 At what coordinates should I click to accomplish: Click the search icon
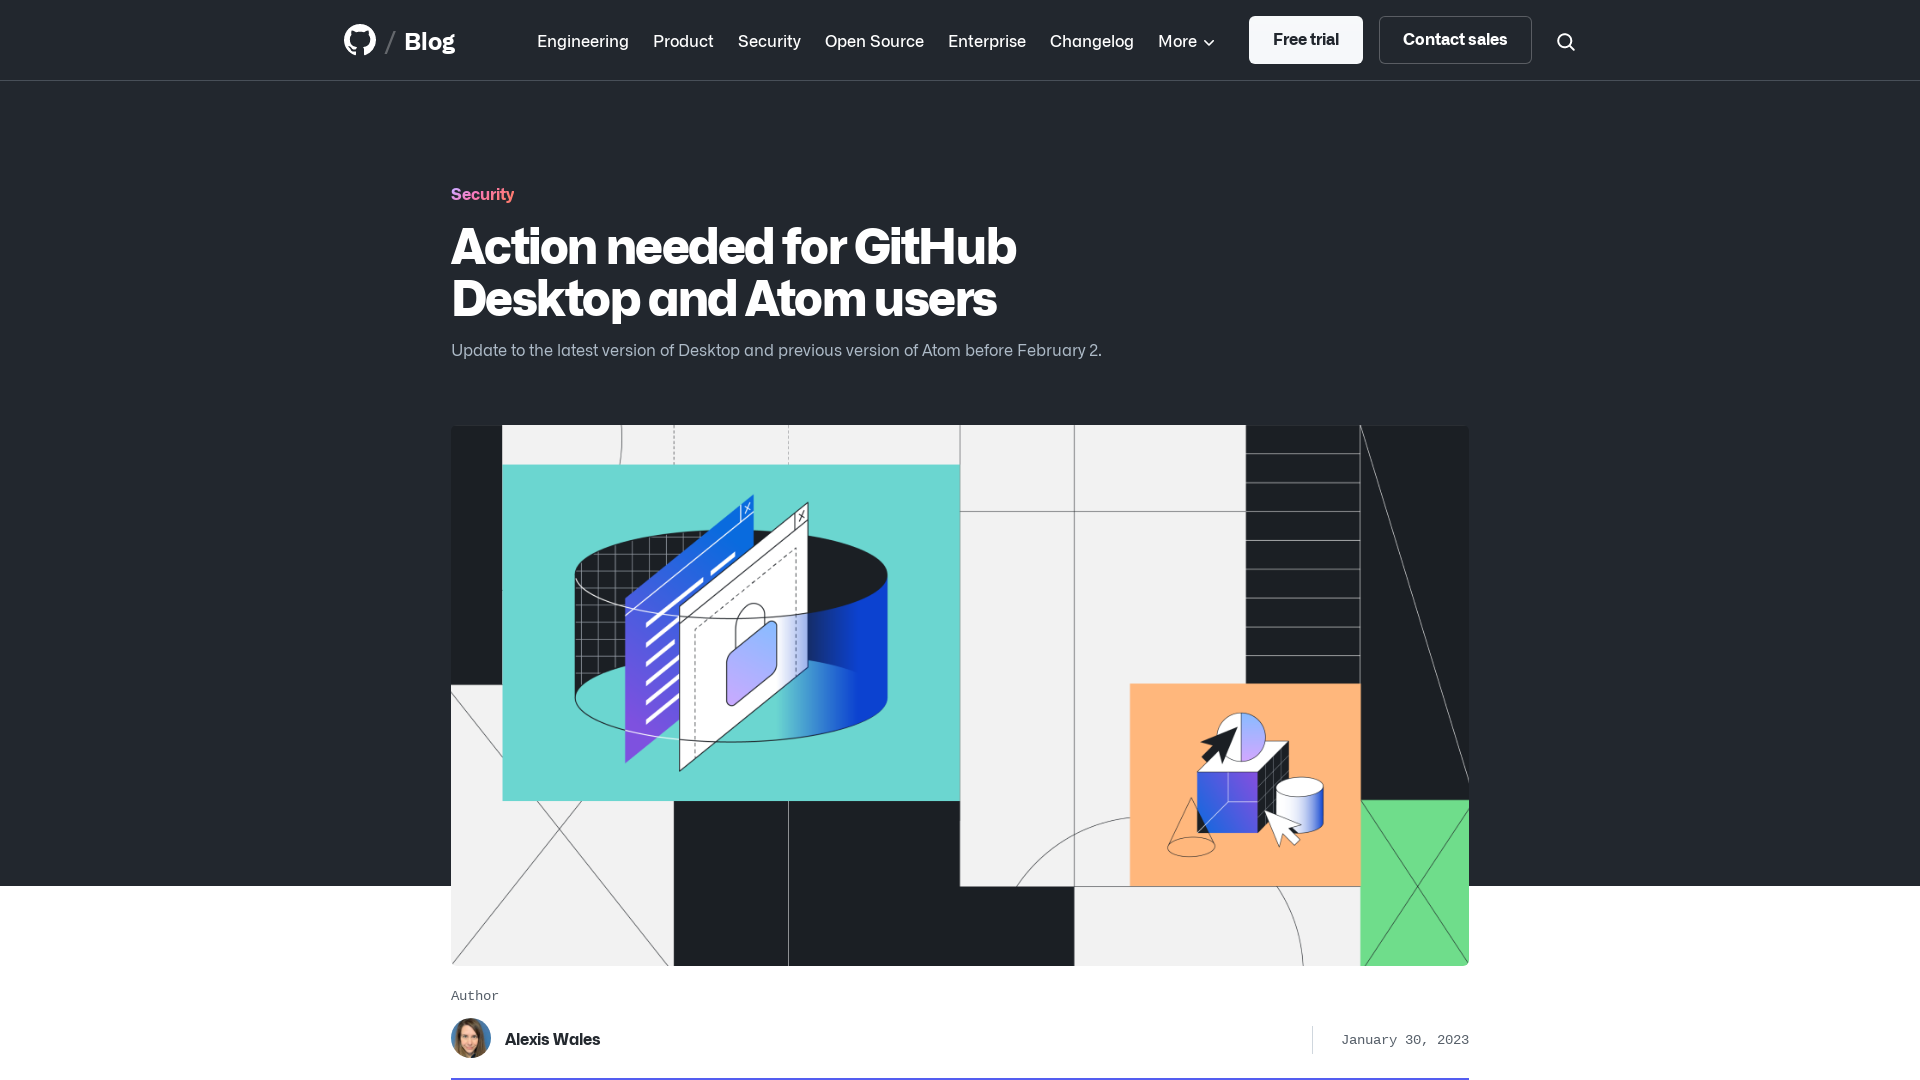click(1565, 41)
